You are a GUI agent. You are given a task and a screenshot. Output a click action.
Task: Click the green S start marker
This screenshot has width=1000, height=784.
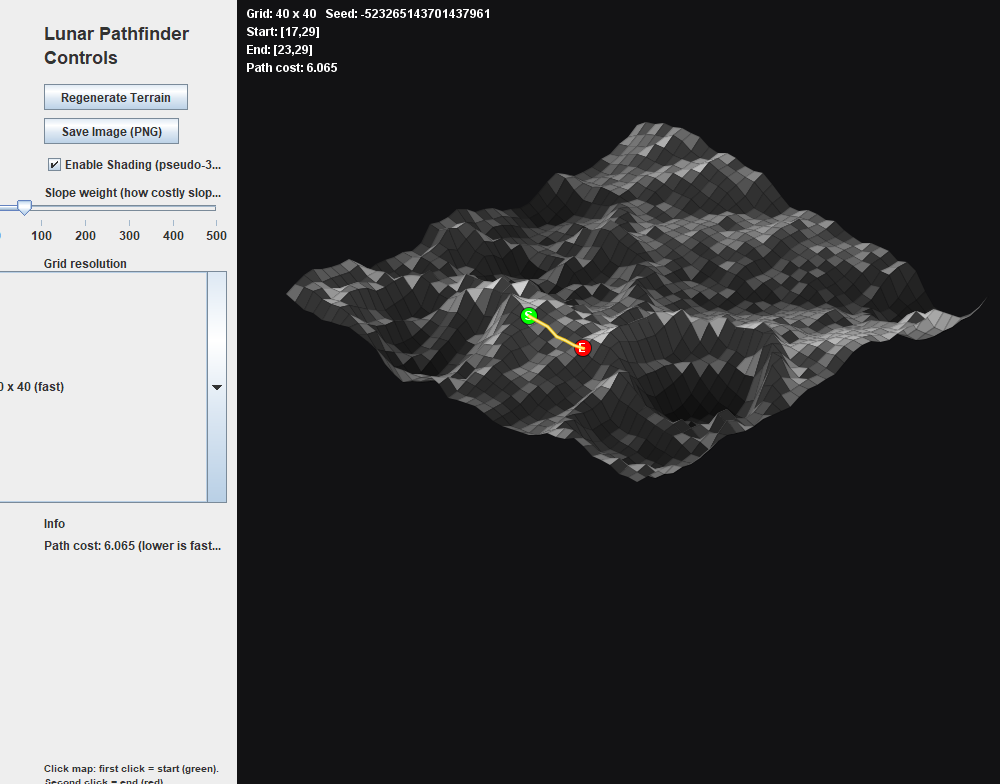529,316
